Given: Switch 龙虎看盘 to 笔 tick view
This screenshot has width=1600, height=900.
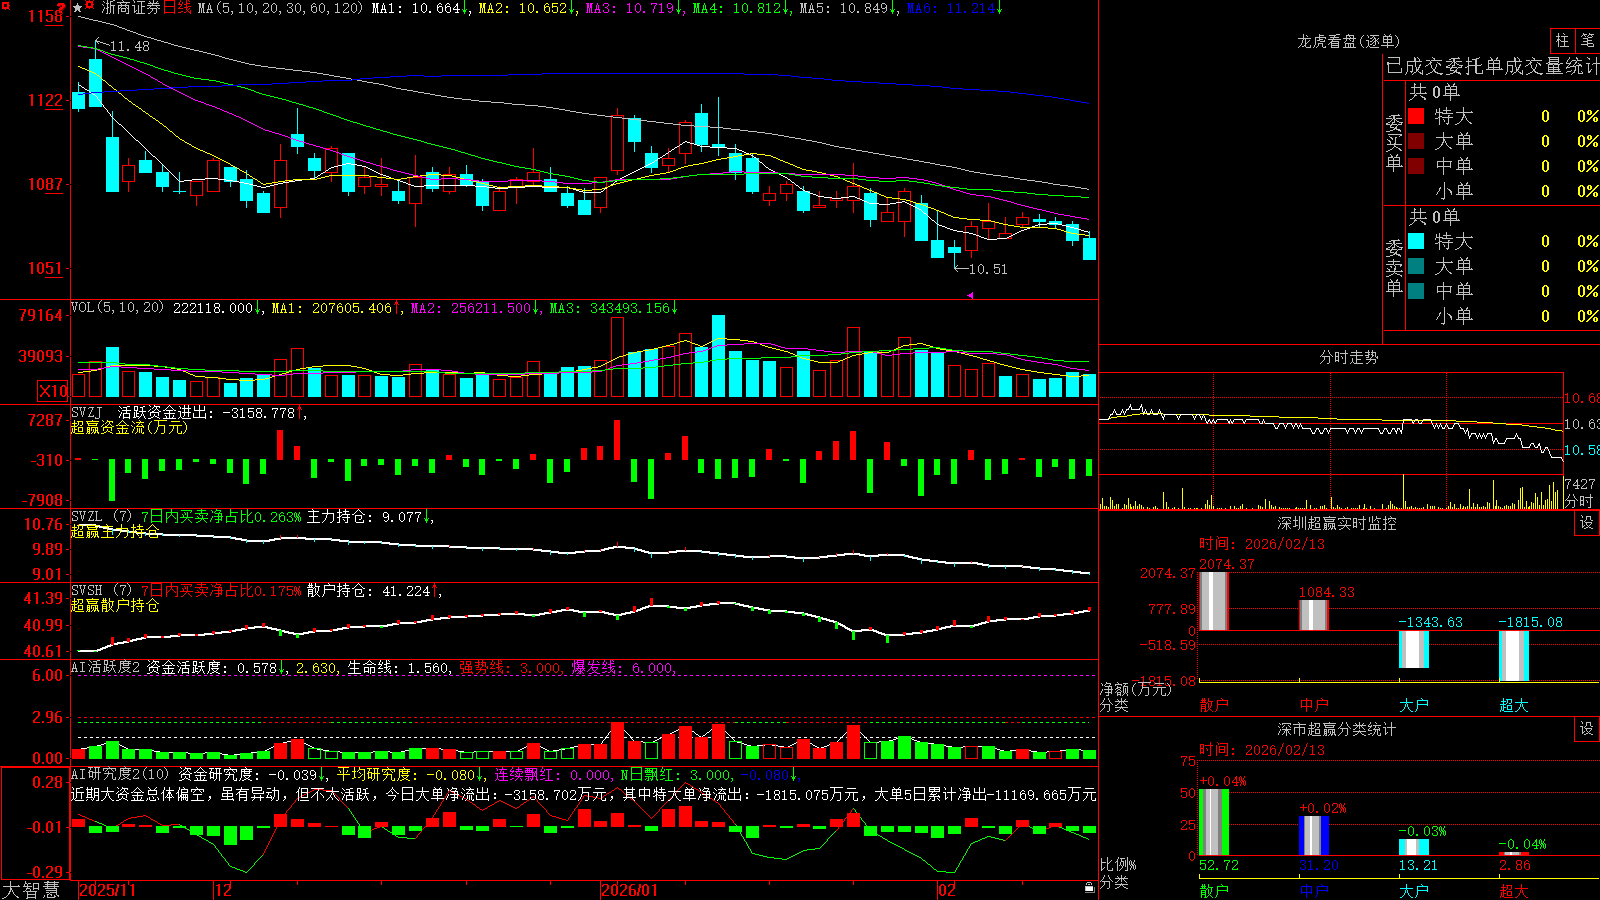Looking at the screenshot, I should [x=1587, y=40].
